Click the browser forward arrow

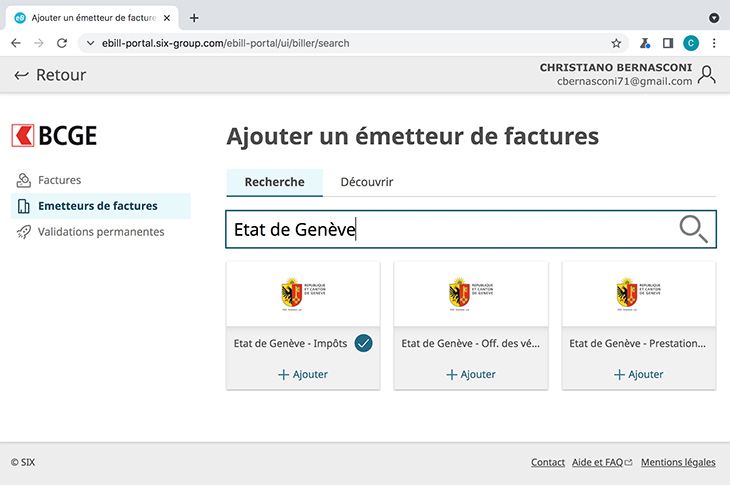coord(39,43)
